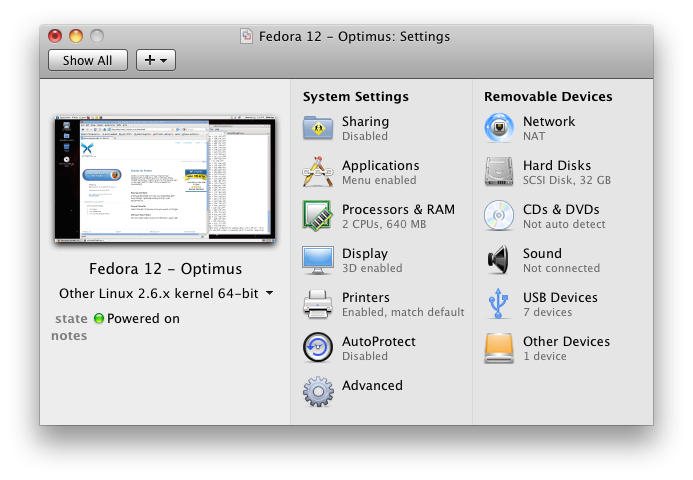Open the CDs & DVDs disc icon

pos(499,216)
